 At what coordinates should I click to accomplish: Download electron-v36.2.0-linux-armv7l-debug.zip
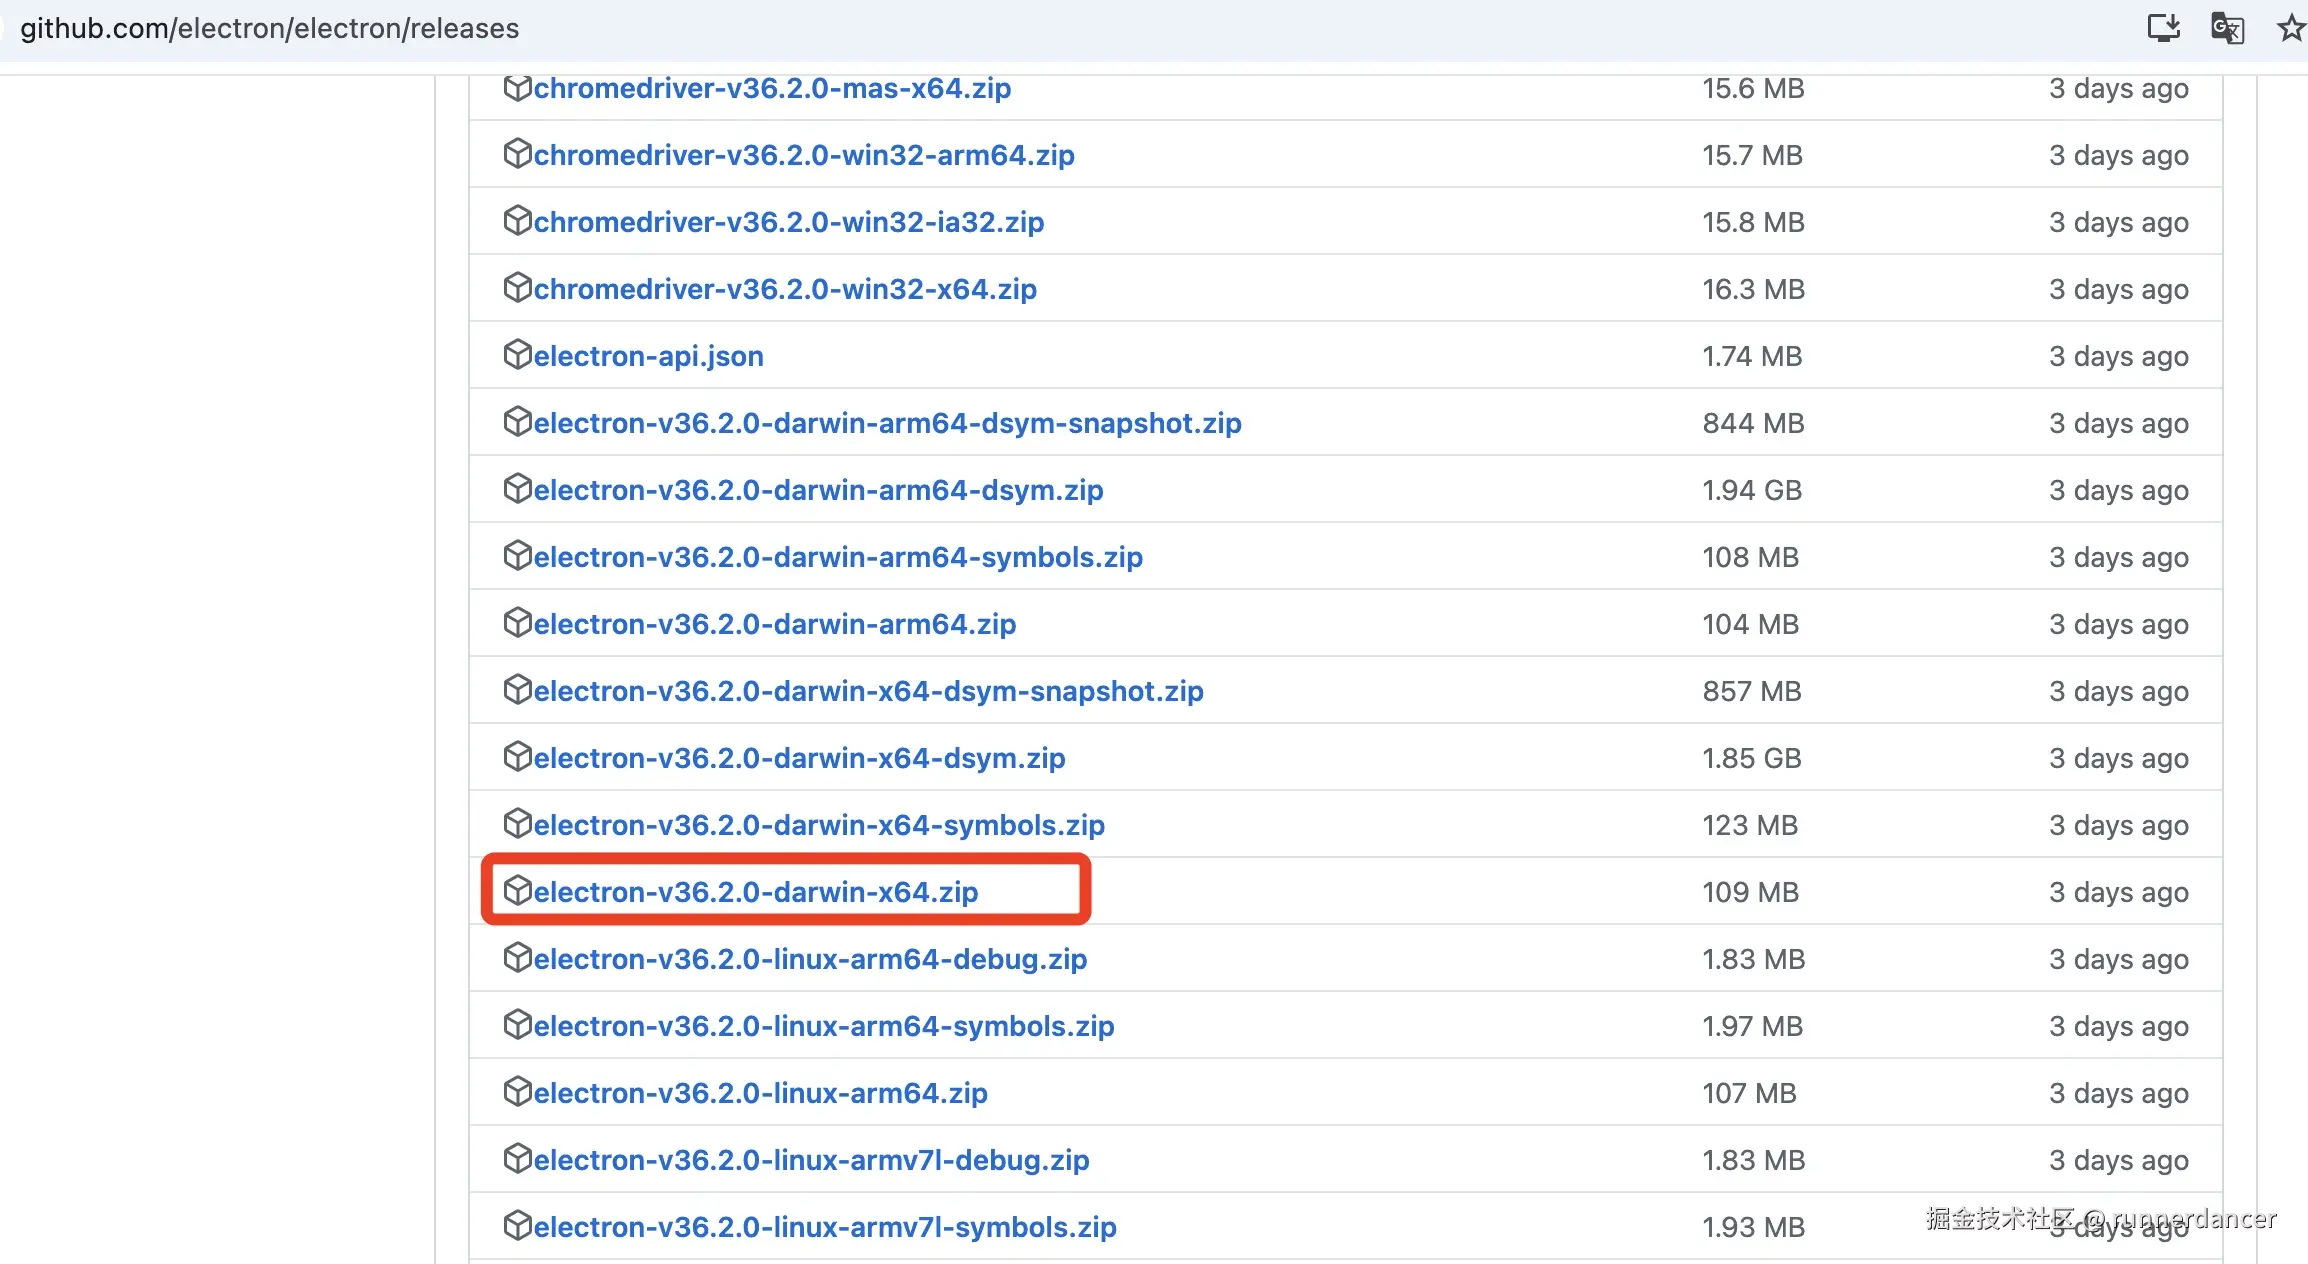pos(811,1160)
